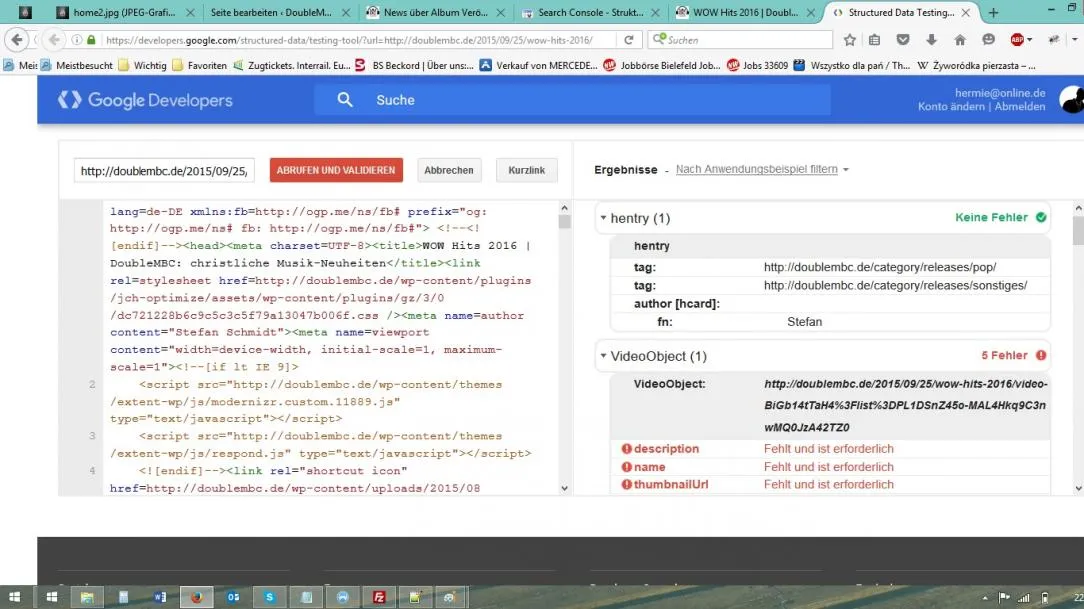Click the Google Developers logo
This screenshot has height=609, width=1084.
145,100
